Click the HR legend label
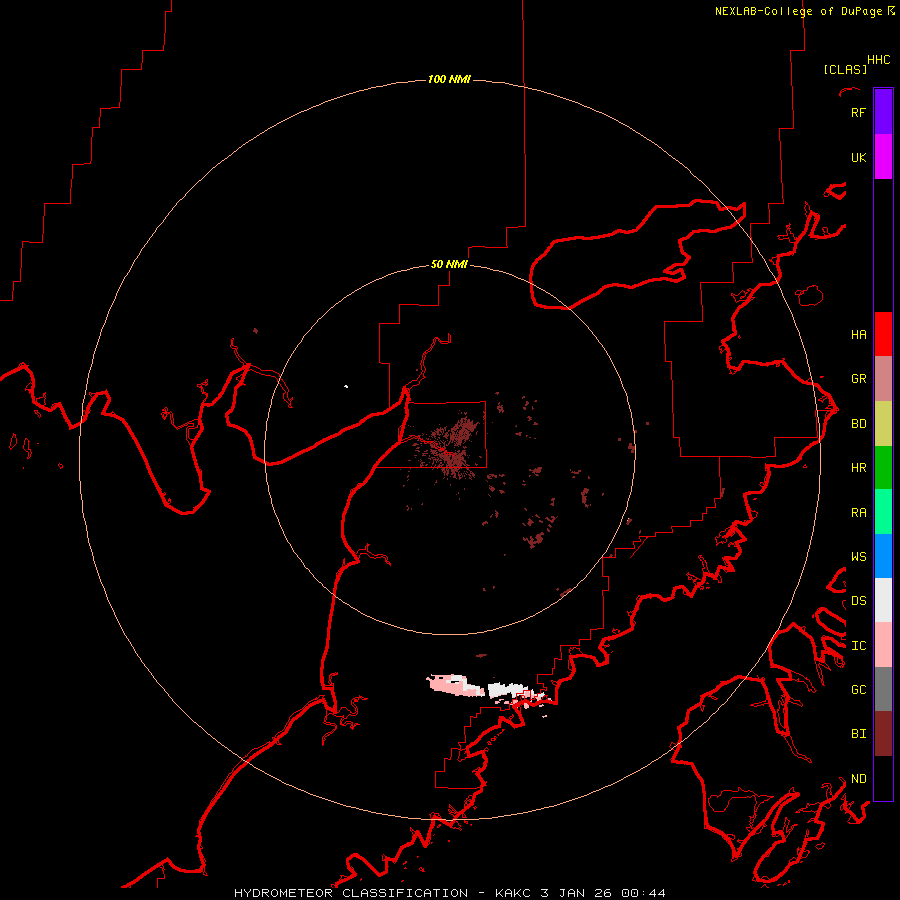Screen dimensions: 900x900 (858, 468)
